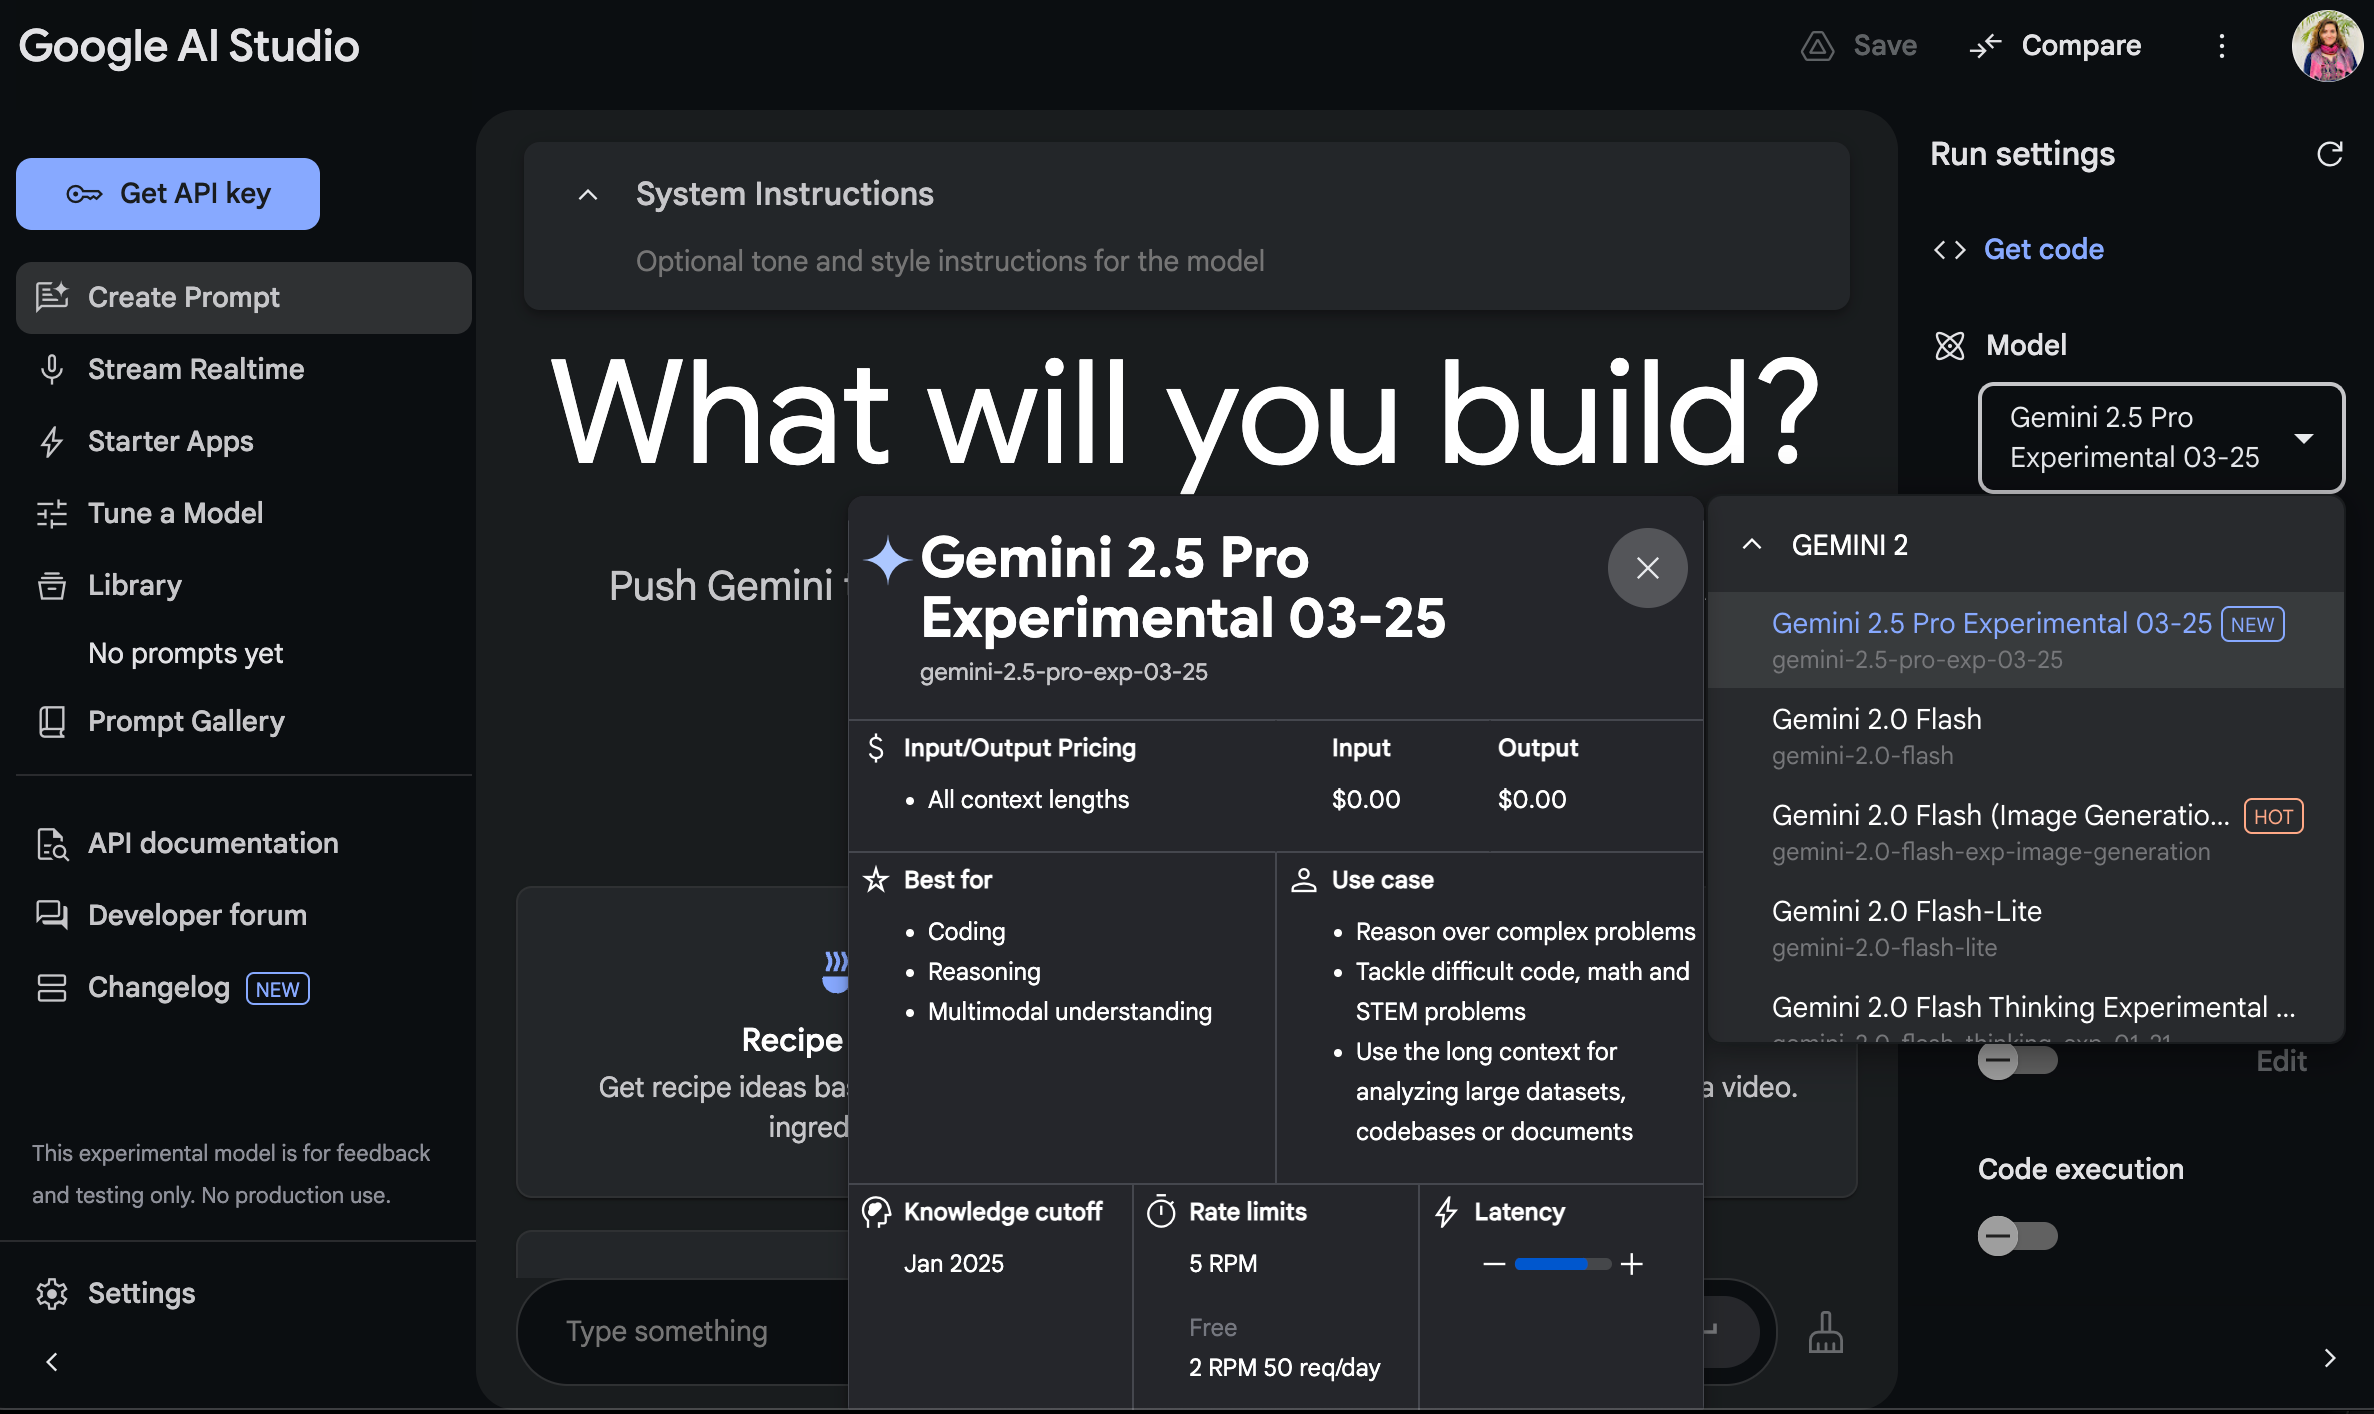This screenshot has height=1414, width=2374.
Task: Click the Model atom icon
Action: [x=1950, y=346]
